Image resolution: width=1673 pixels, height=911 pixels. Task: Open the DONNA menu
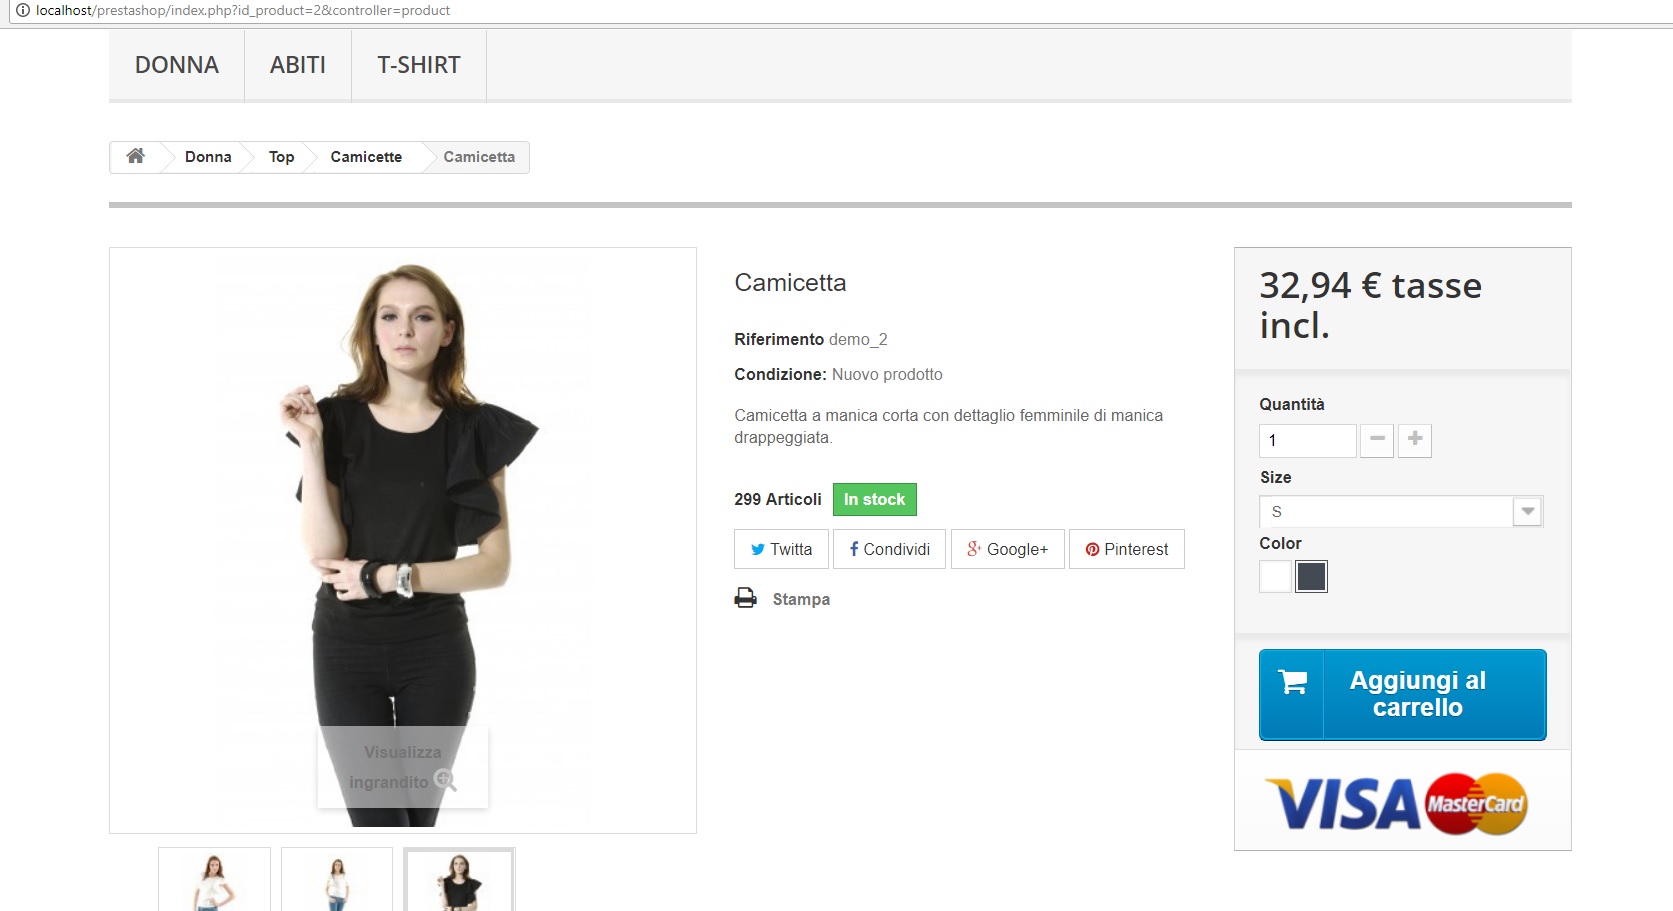(x=177, y=65)
